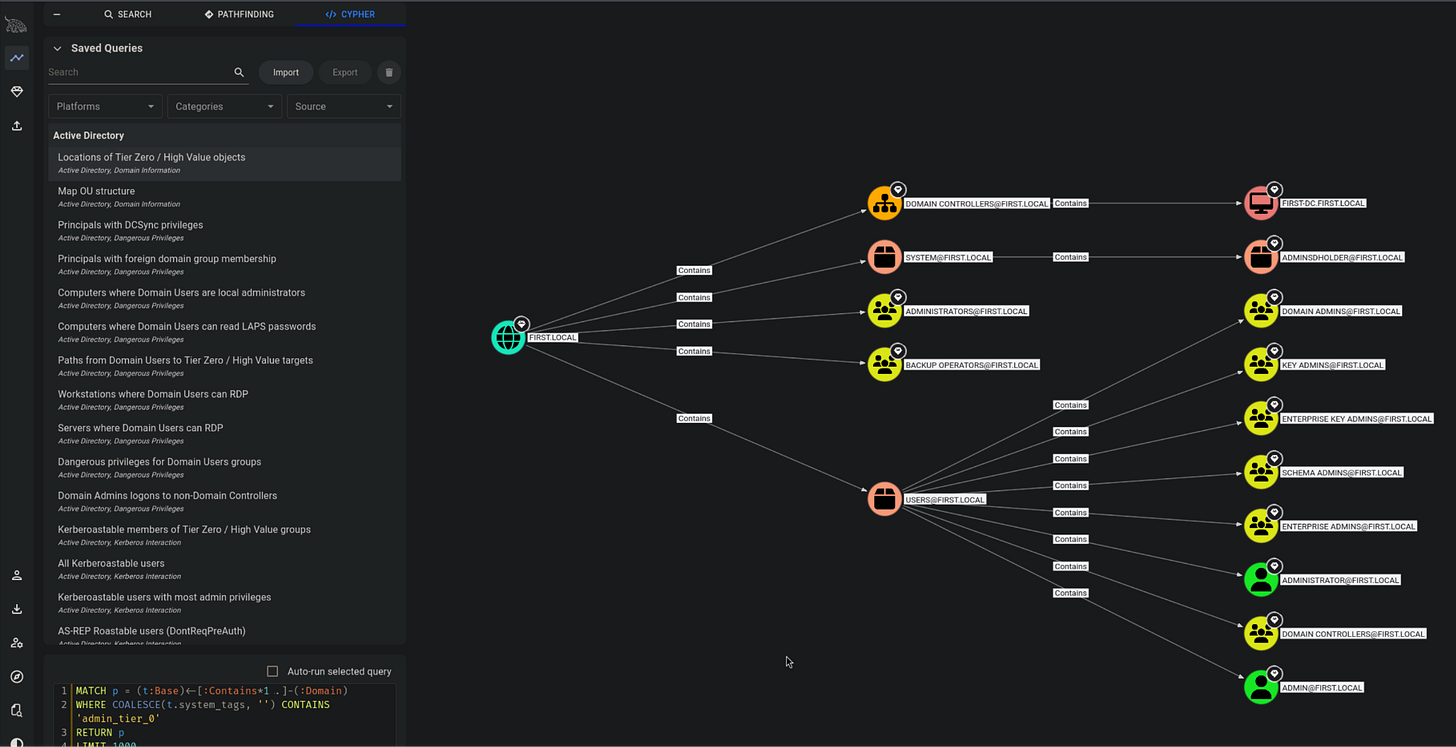
Task: Select the ENTERPRISE KEY ADMINS group node
Action: click(x=1260, y=418)
